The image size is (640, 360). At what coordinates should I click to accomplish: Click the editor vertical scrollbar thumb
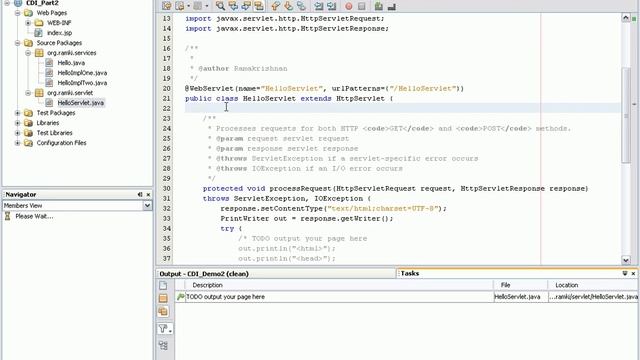626,116
